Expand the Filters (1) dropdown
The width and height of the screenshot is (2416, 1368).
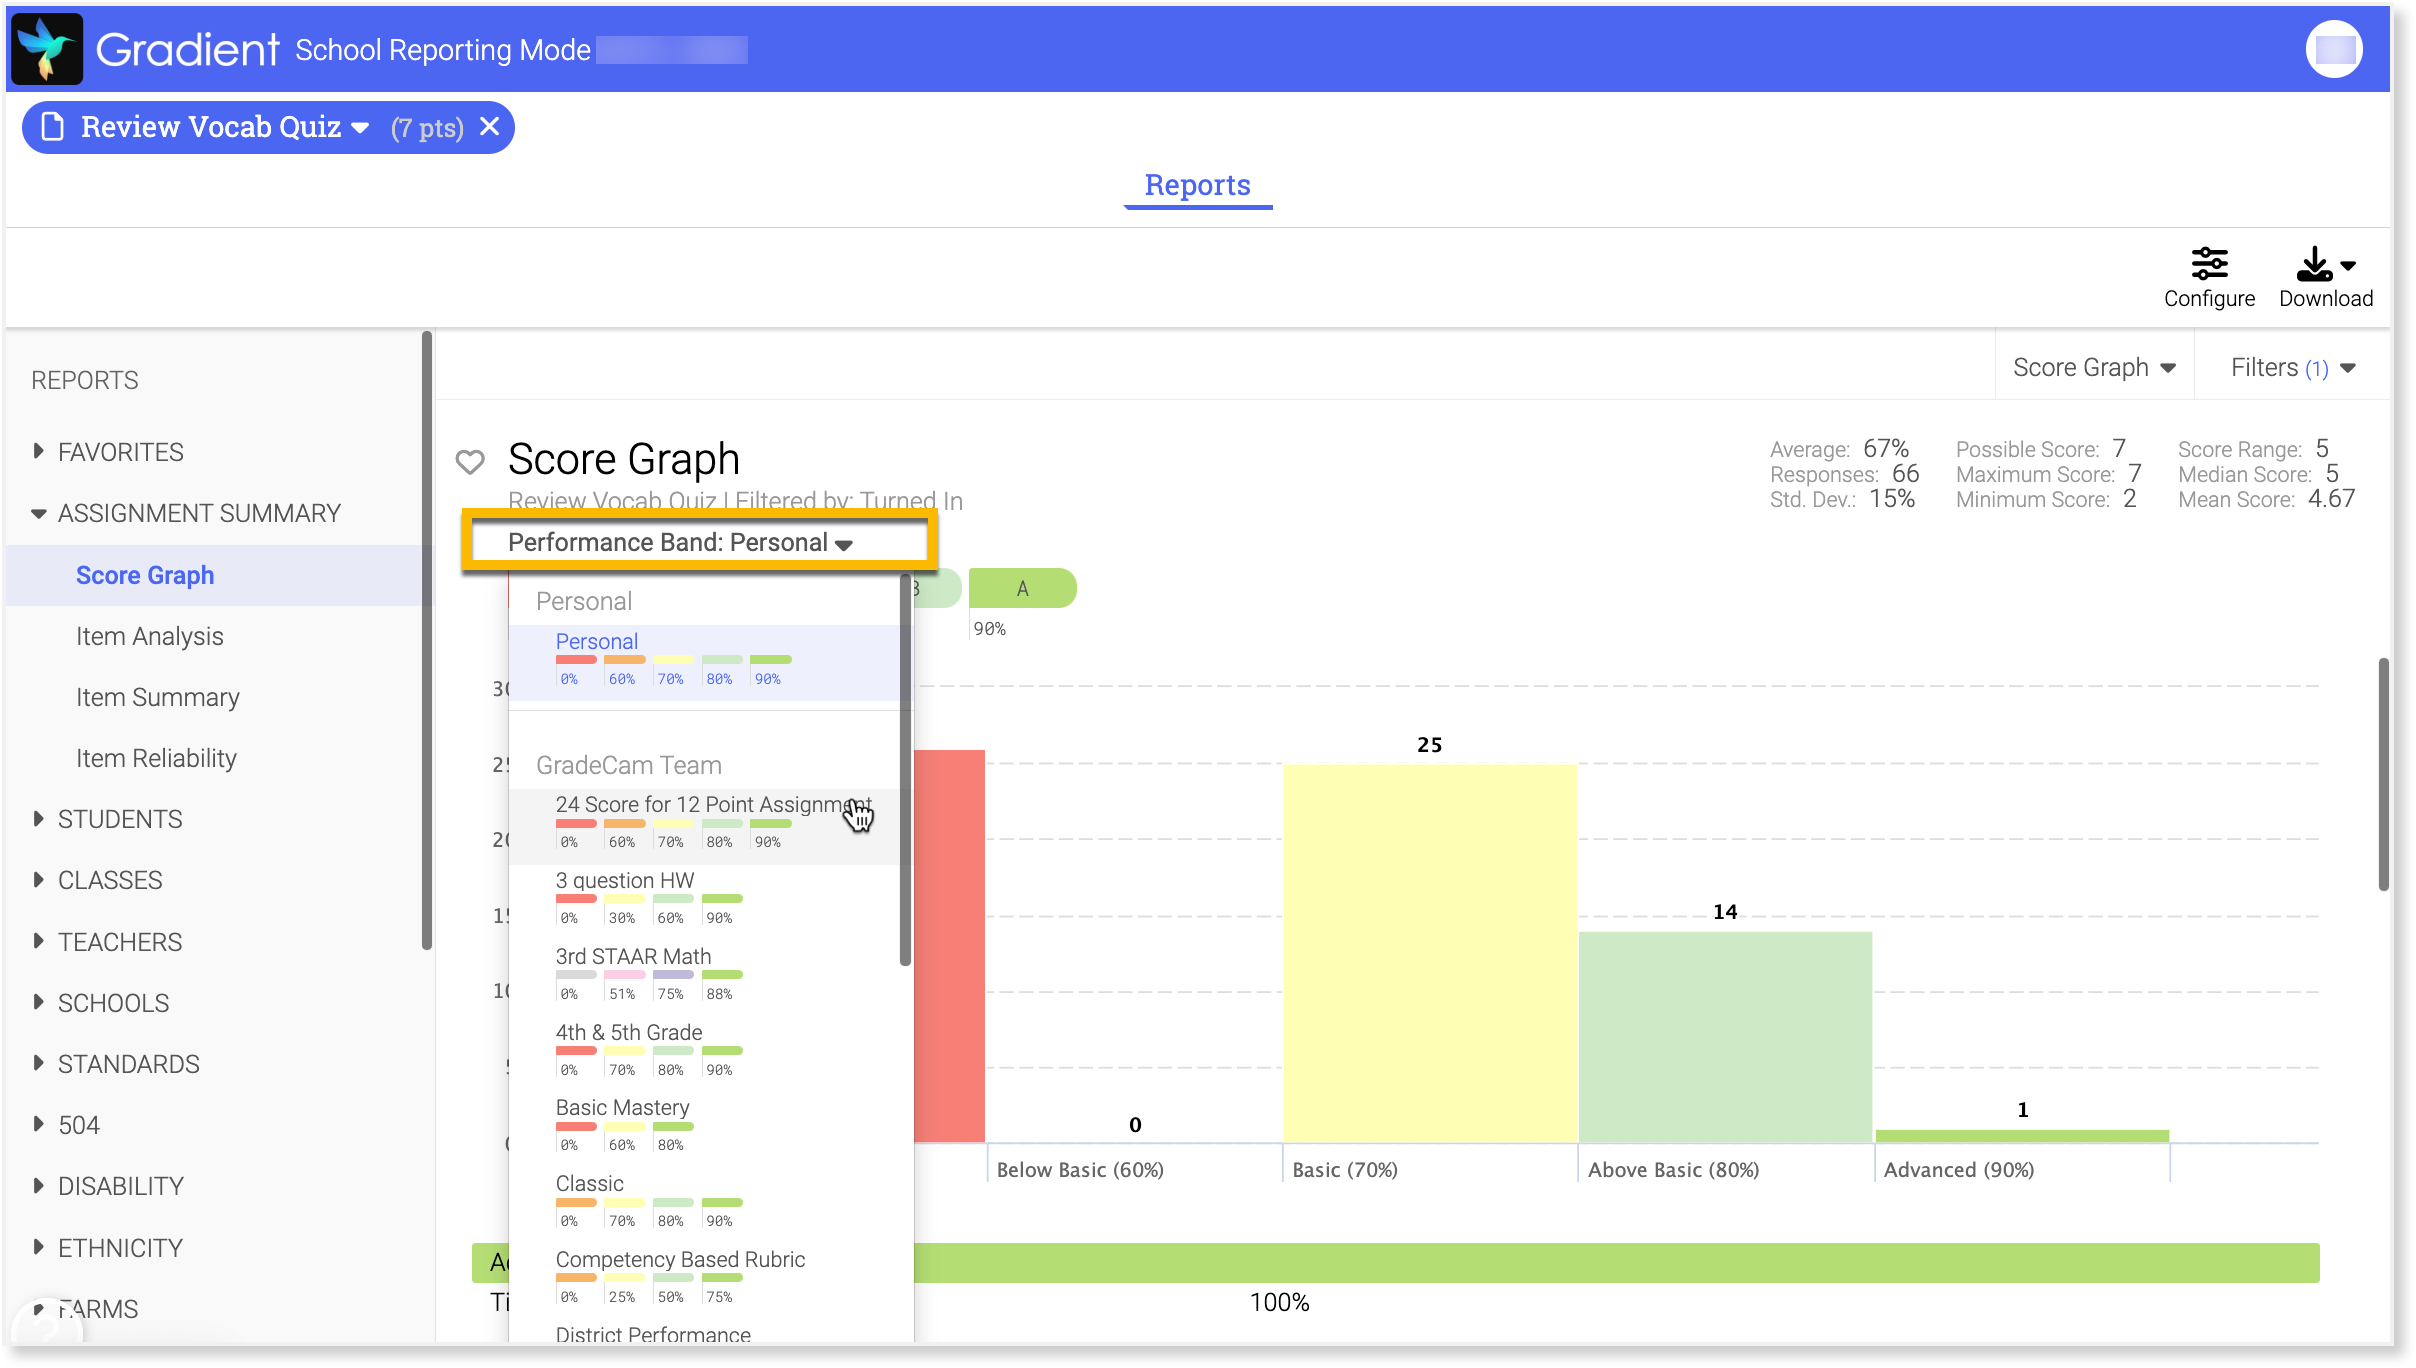pos(2292,367)
